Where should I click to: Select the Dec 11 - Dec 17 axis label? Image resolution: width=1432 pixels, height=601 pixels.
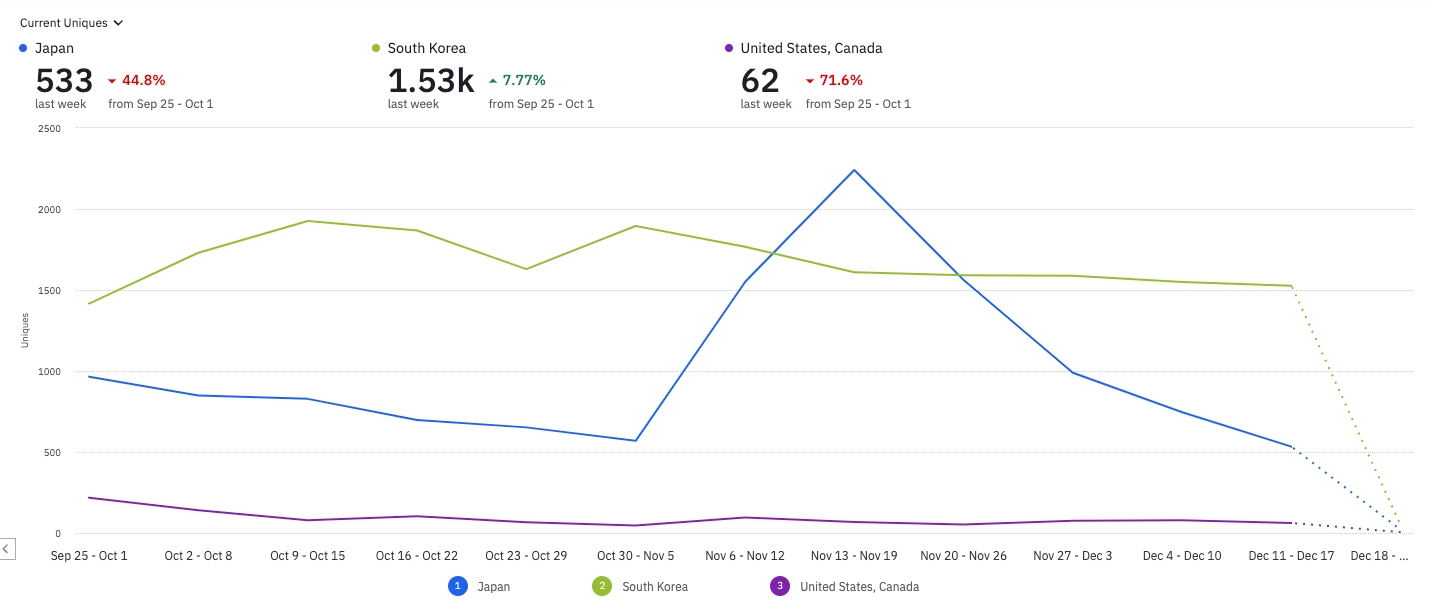tap(1292, 556)
